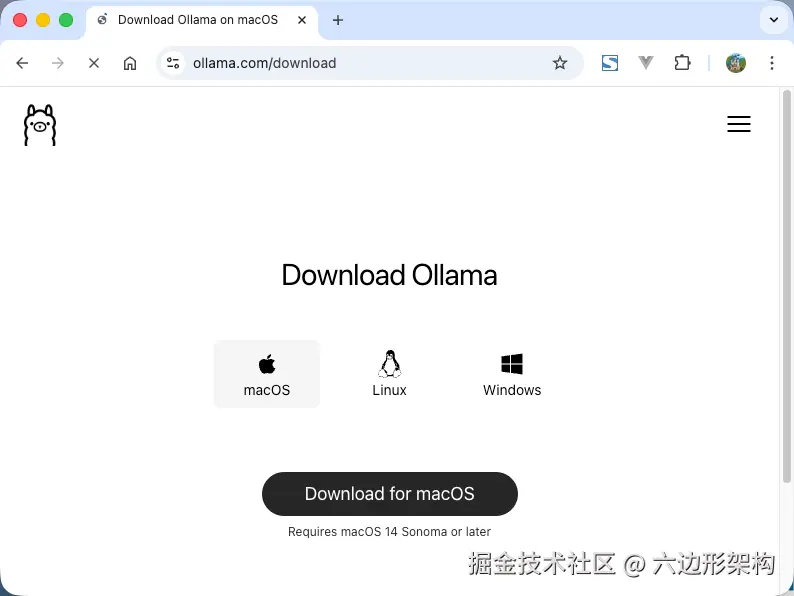The height and width of the screenshot is (596, 794).
Task: Bookmark this page with the star
Action: click(x=560, y=63)
